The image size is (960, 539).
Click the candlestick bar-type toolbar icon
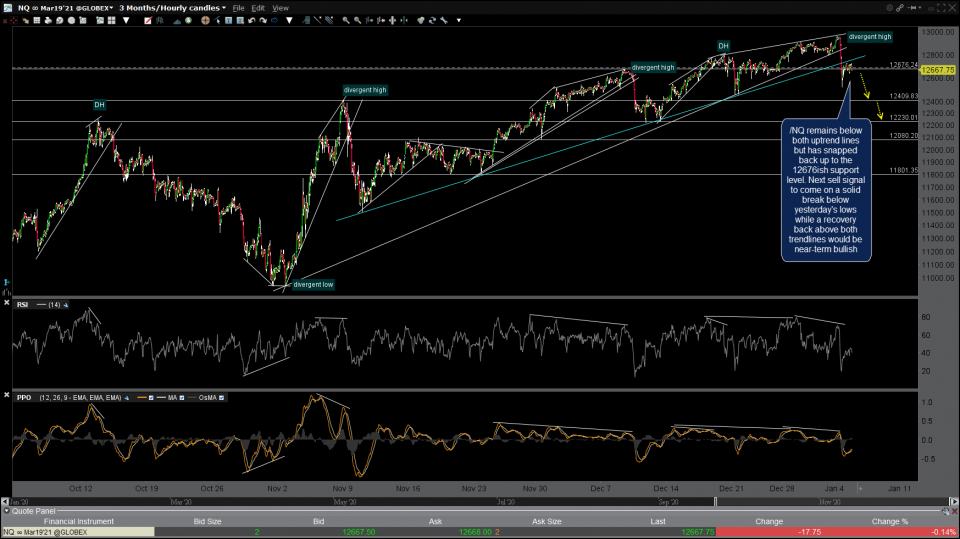(x=159, y=20)
